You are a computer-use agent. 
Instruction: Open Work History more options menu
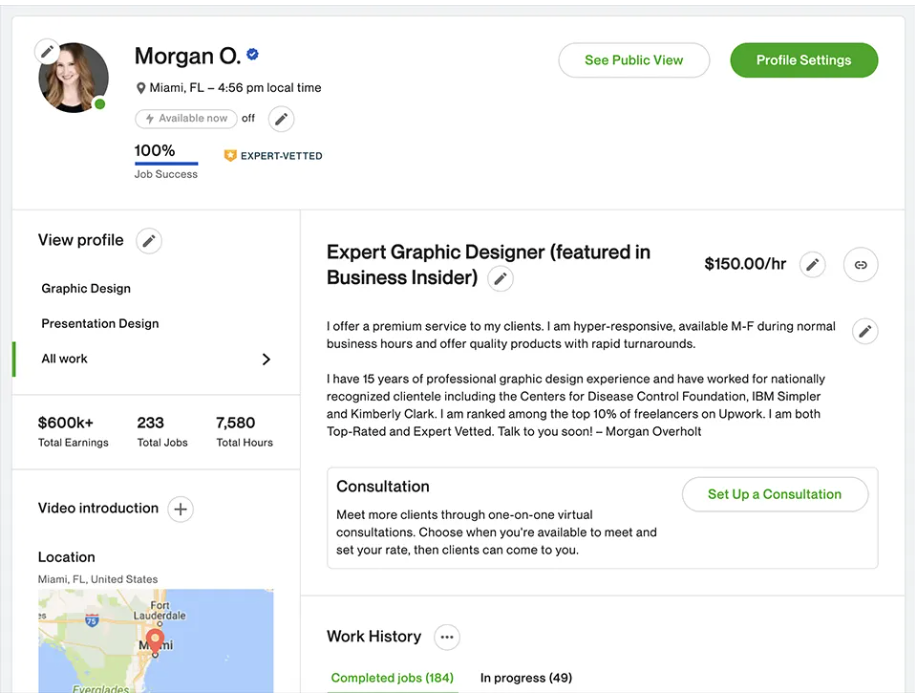[447, 637]
